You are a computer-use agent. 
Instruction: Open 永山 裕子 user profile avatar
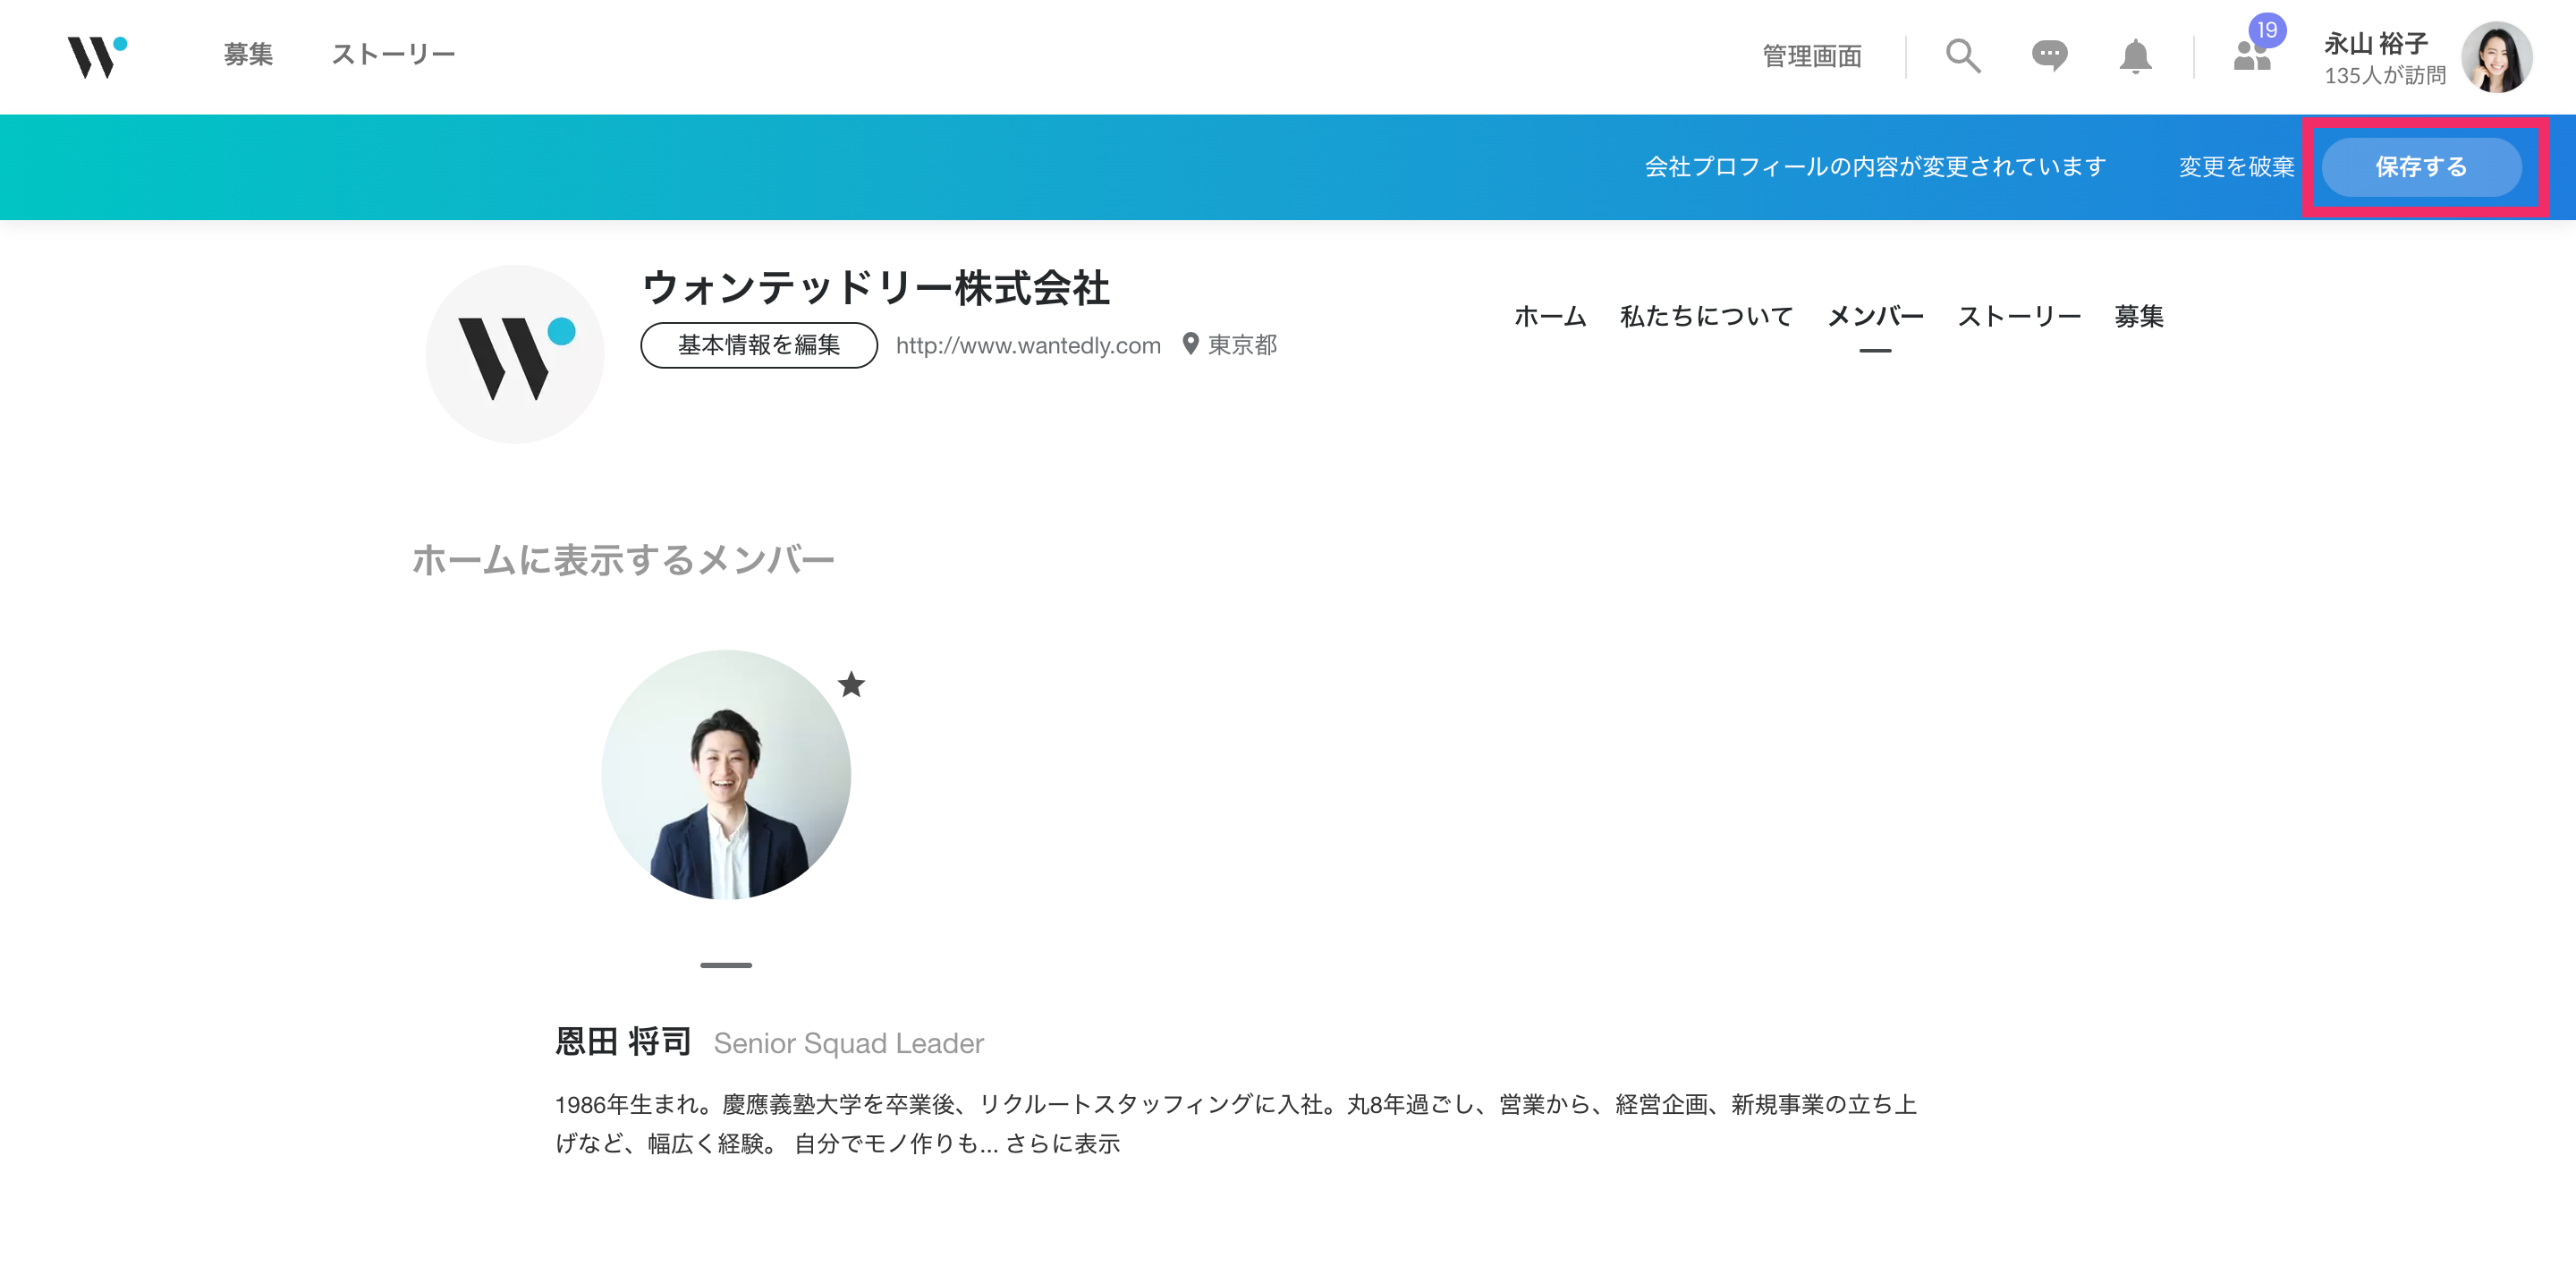click(x=2496, y=57)
